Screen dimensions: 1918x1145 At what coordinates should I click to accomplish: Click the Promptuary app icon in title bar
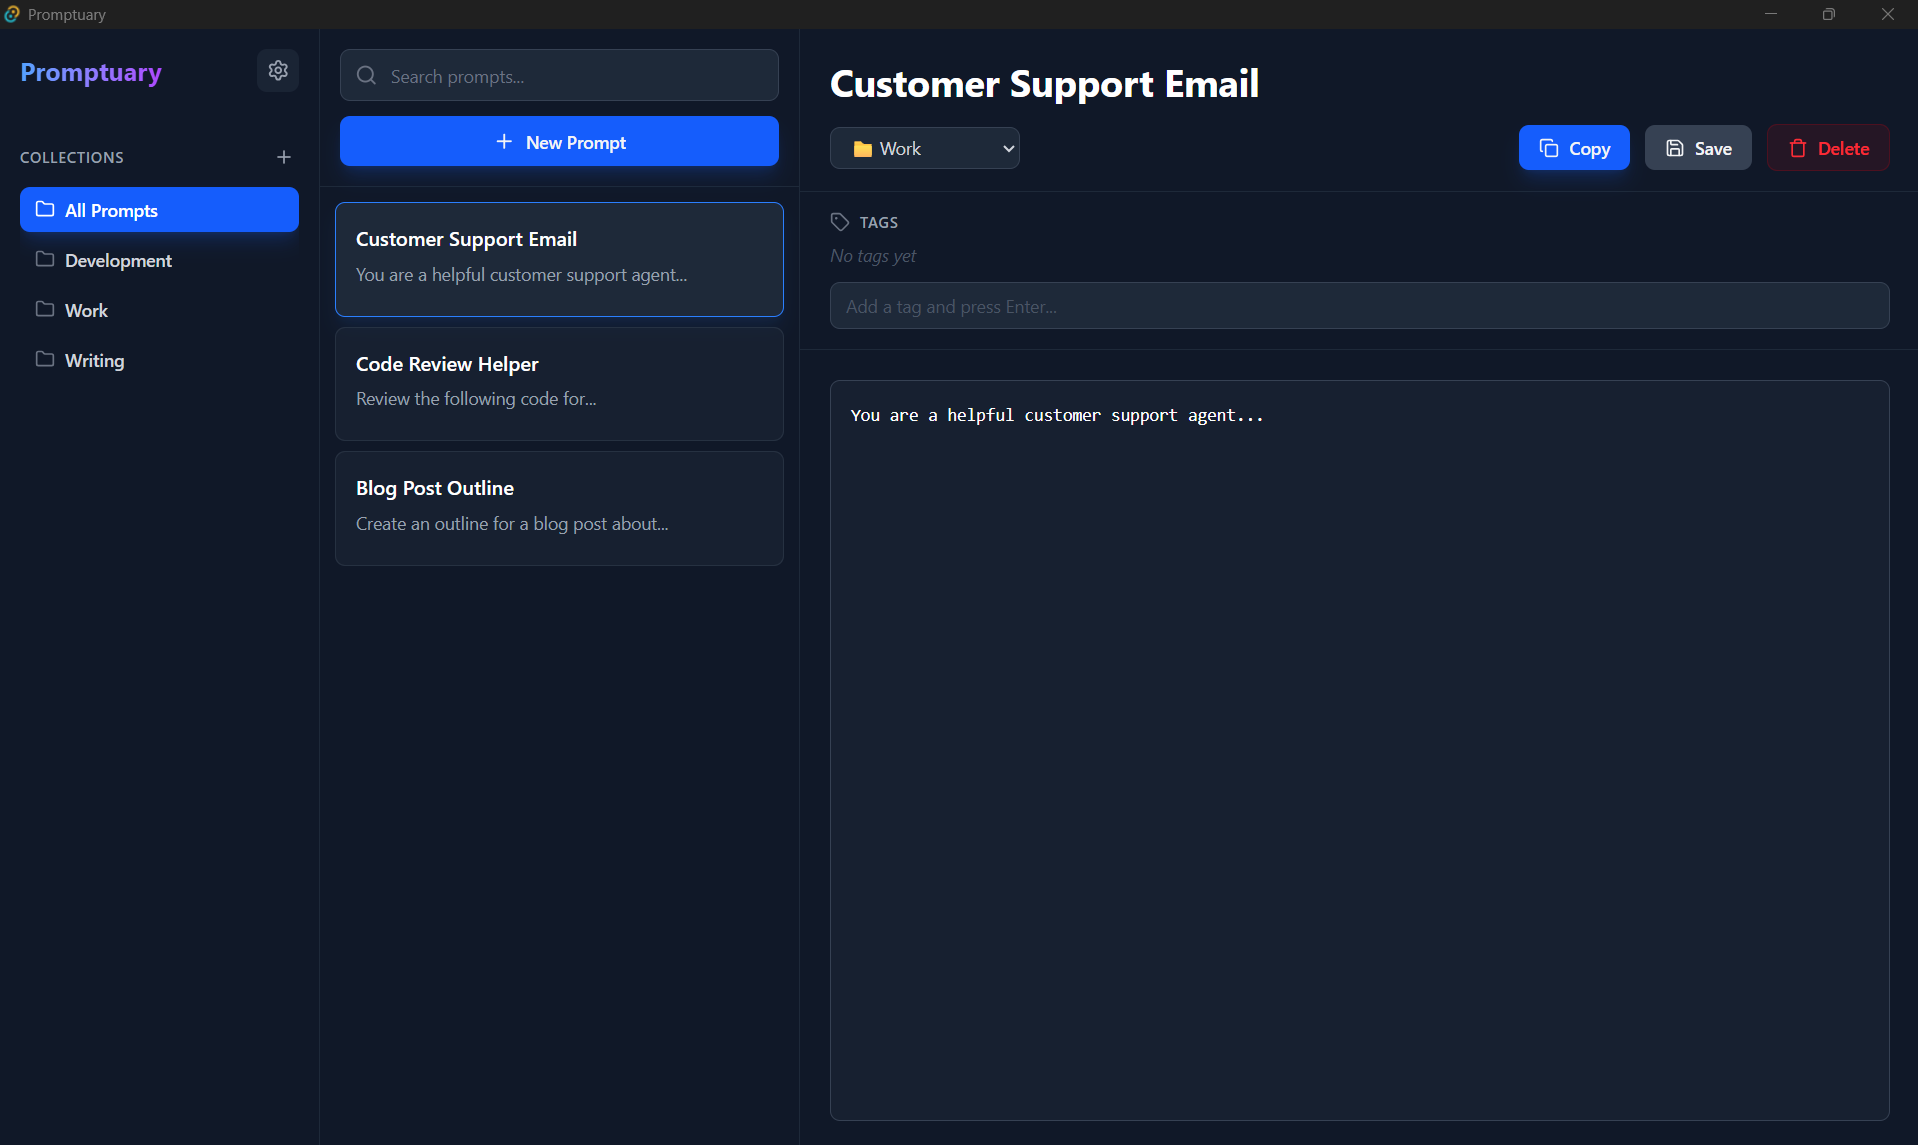(12, 14)
